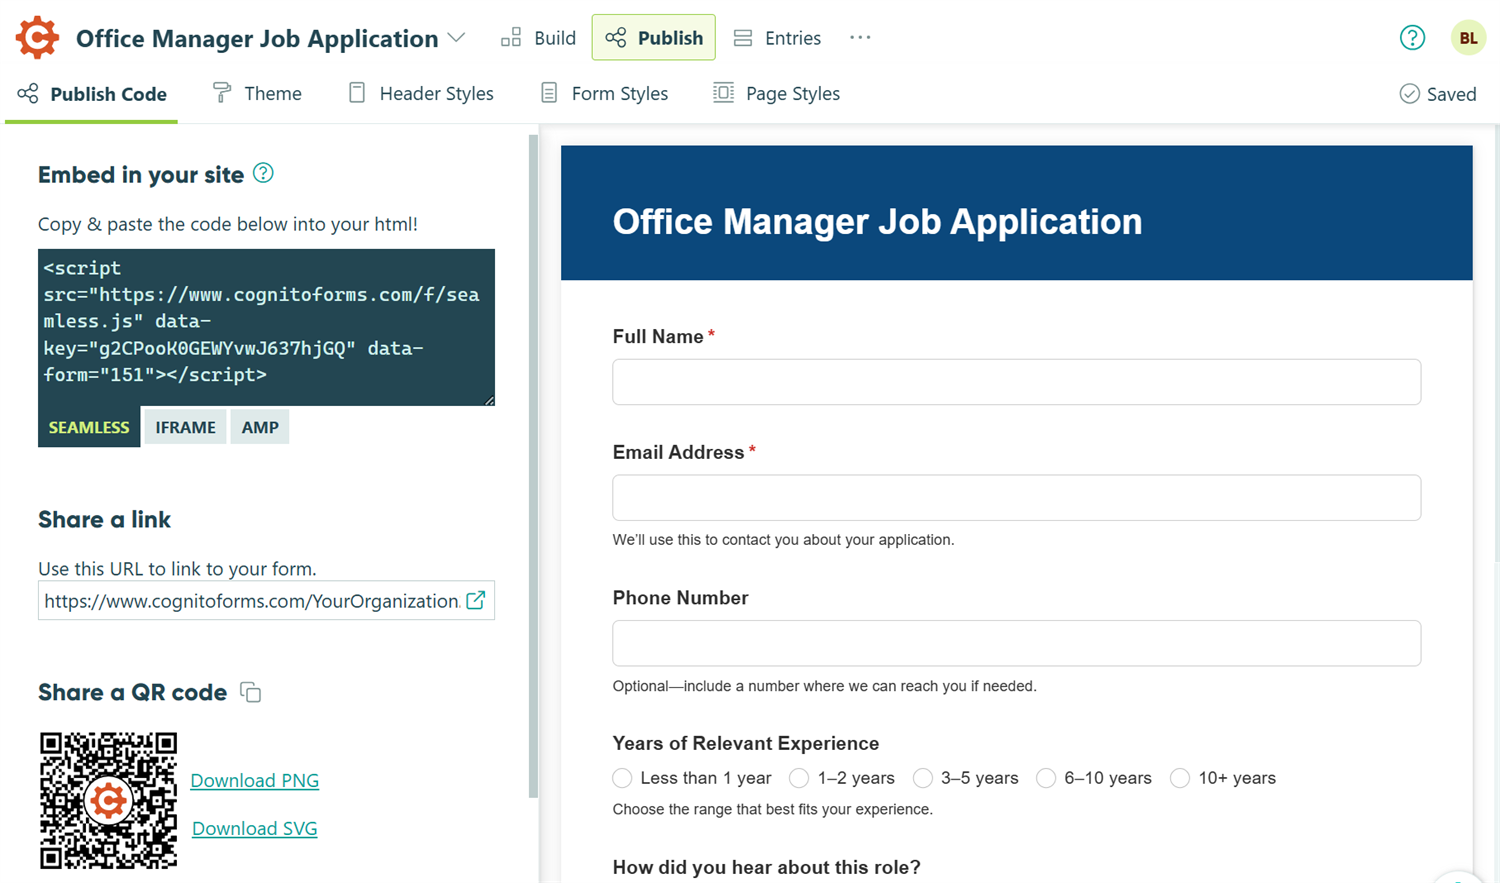
Task: Open the form title dropdown chevron
Action: pos(457,38)
